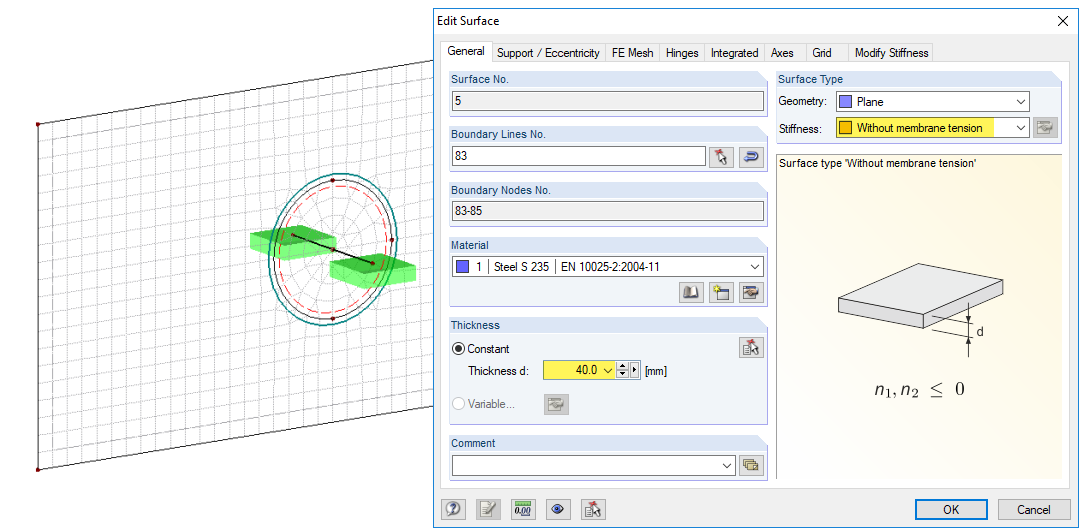Open the help icon in dialog footer

coord(453,509)
